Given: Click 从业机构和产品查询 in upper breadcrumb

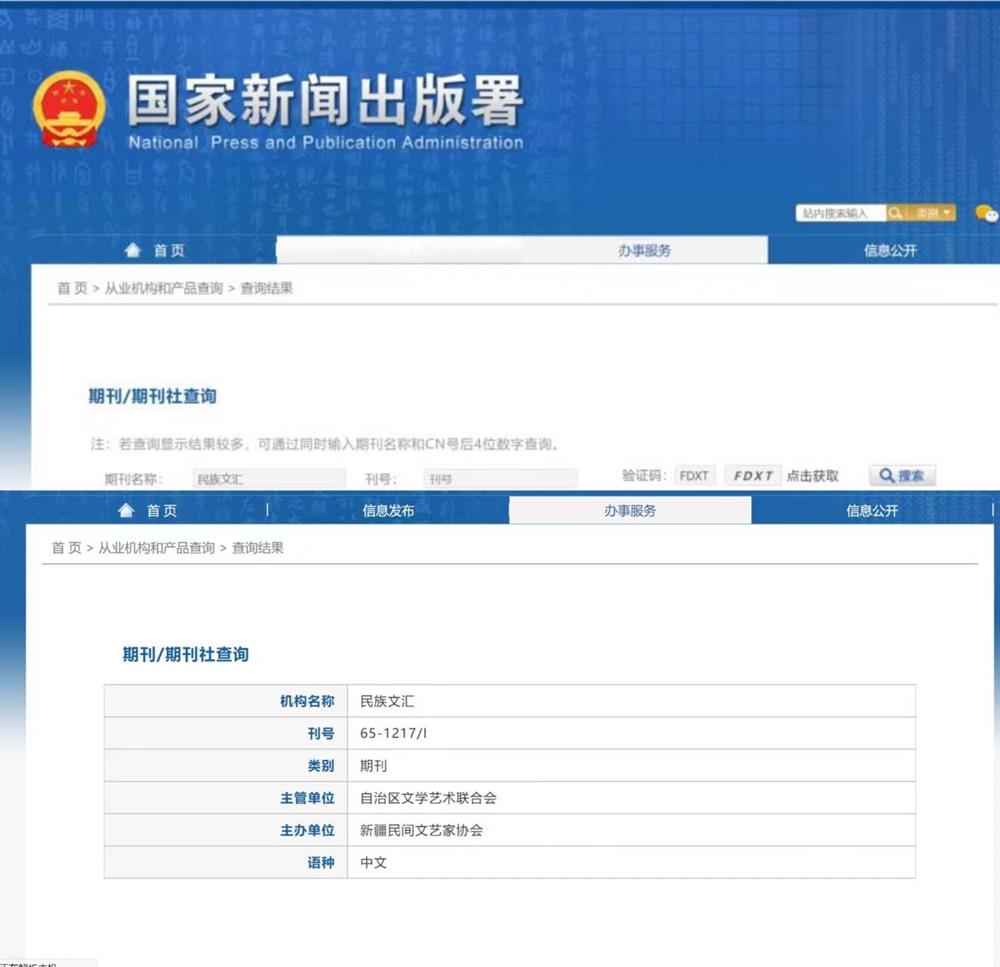Looking at the screenshot, I should point(164,289).
